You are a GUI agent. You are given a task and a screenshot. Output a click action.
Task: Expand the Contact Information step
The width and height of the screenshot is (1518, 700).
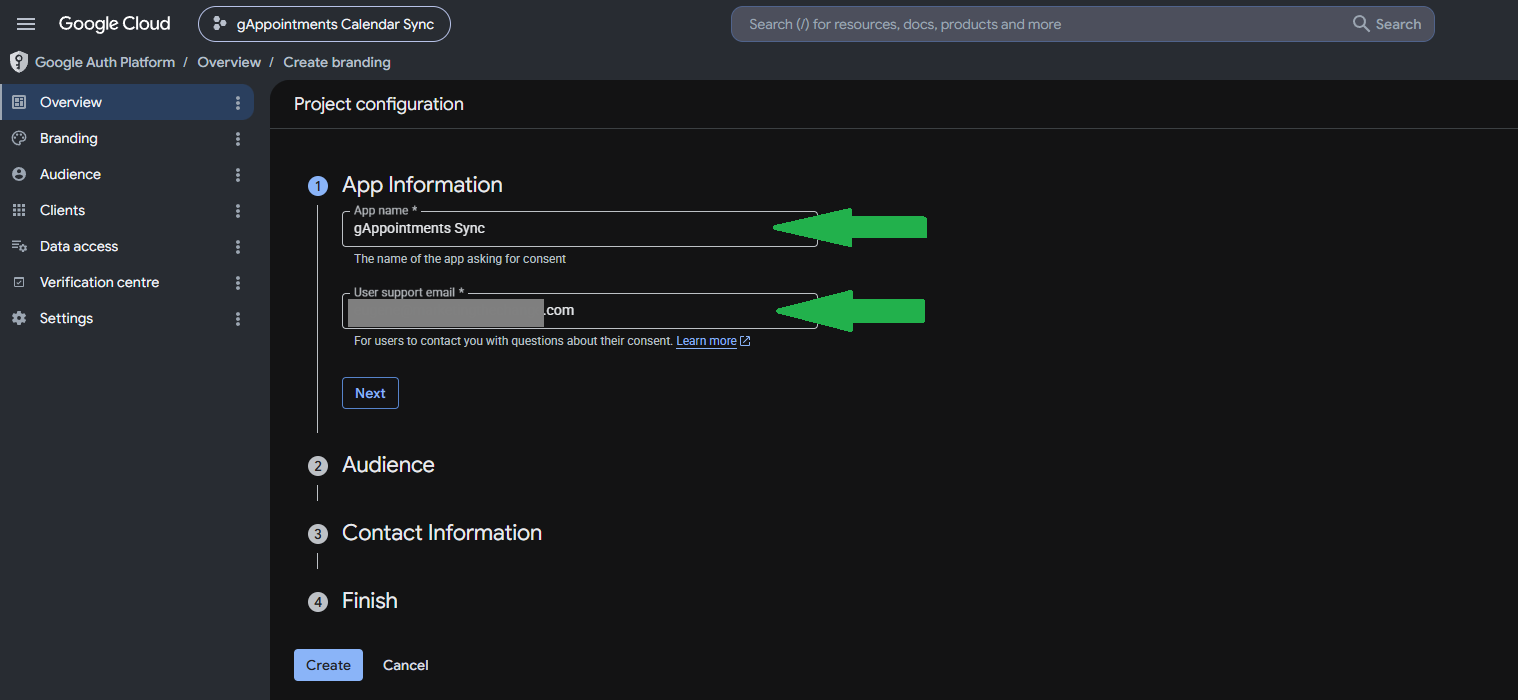coord(442,533)
